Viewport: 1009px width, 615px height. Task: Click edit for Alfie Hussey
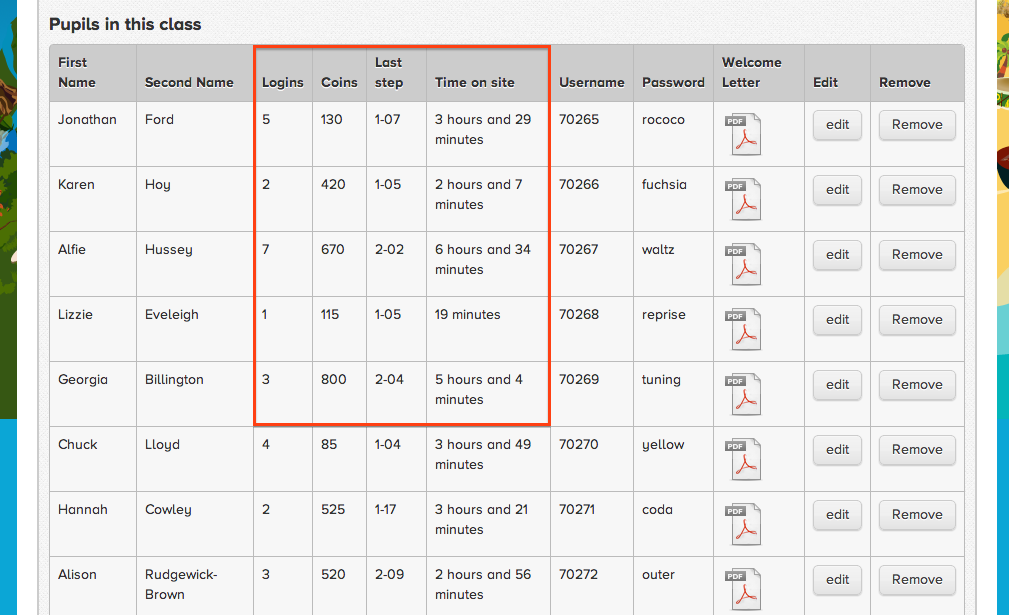click(x=837, y=255)
